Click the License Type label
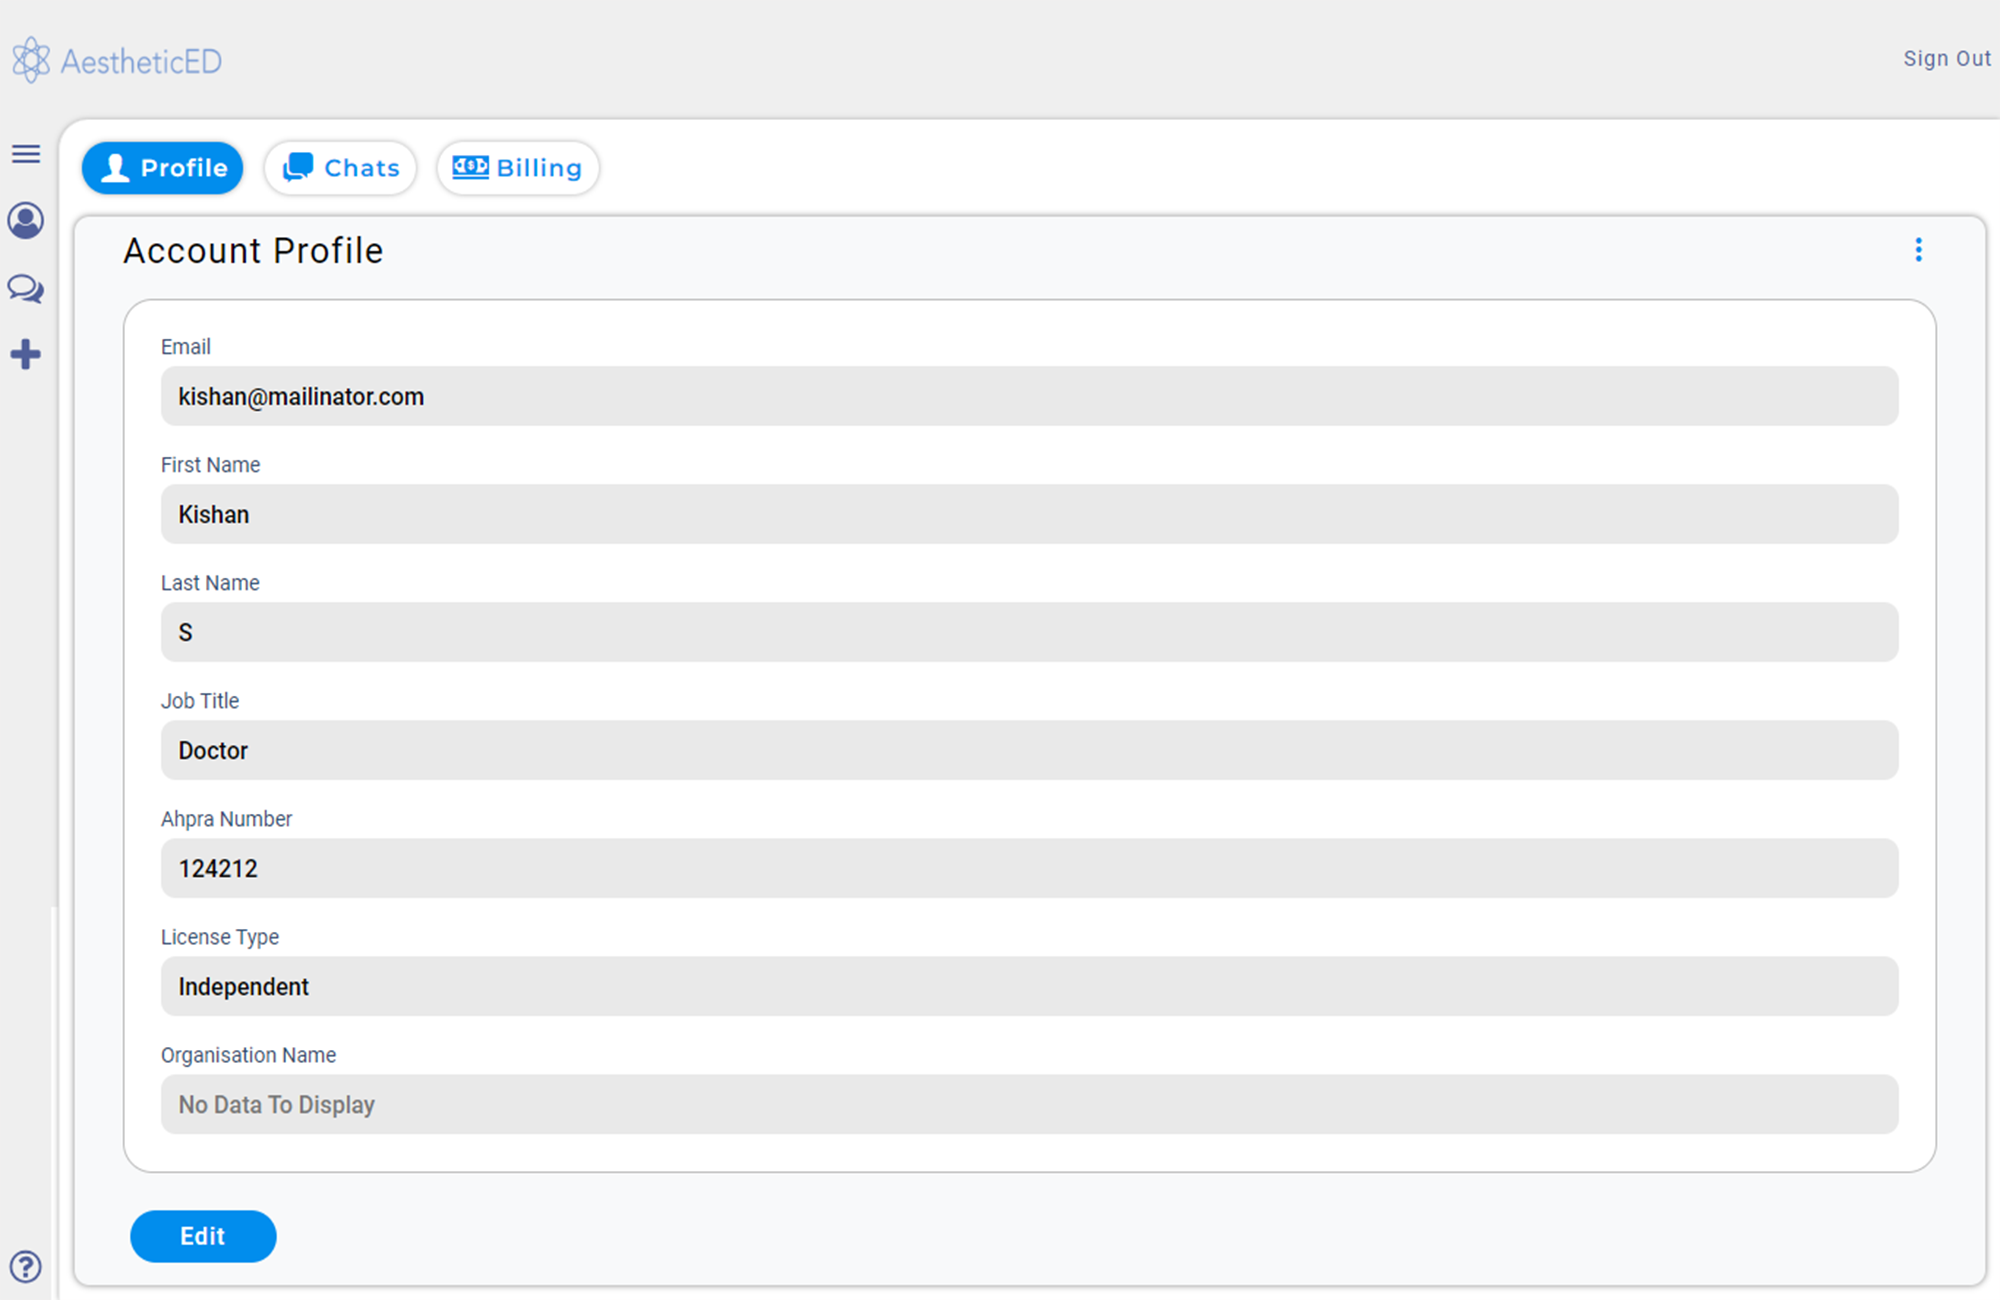Viewport: 2000px width, 1300px height. tap(220, 937)
